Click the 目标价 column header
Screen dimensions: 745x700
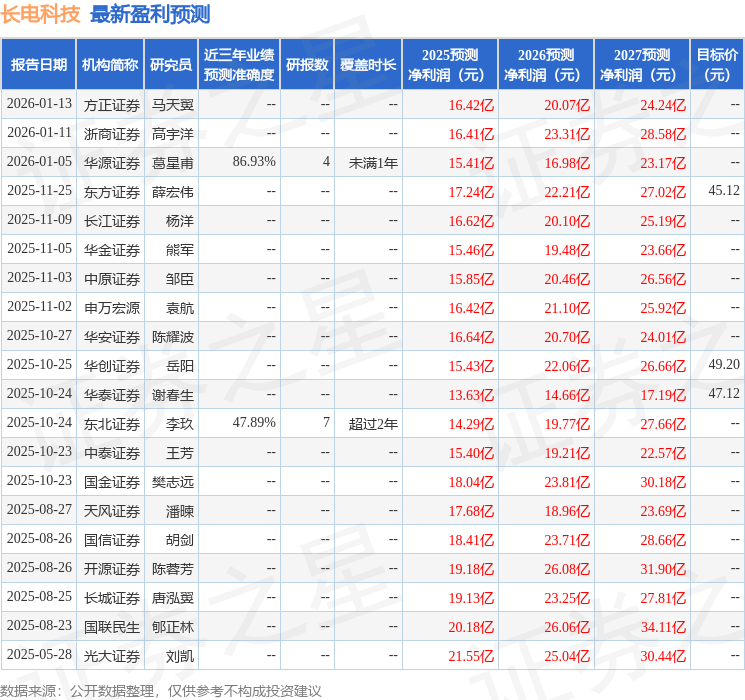click(x=717, y=65)
